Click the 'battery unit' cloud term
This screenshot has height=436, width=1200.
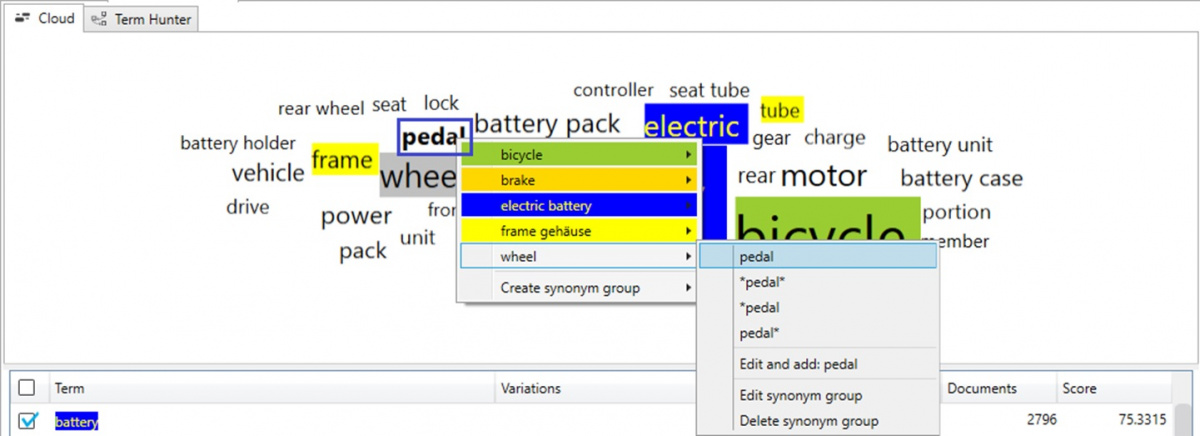tap(940, 145)
